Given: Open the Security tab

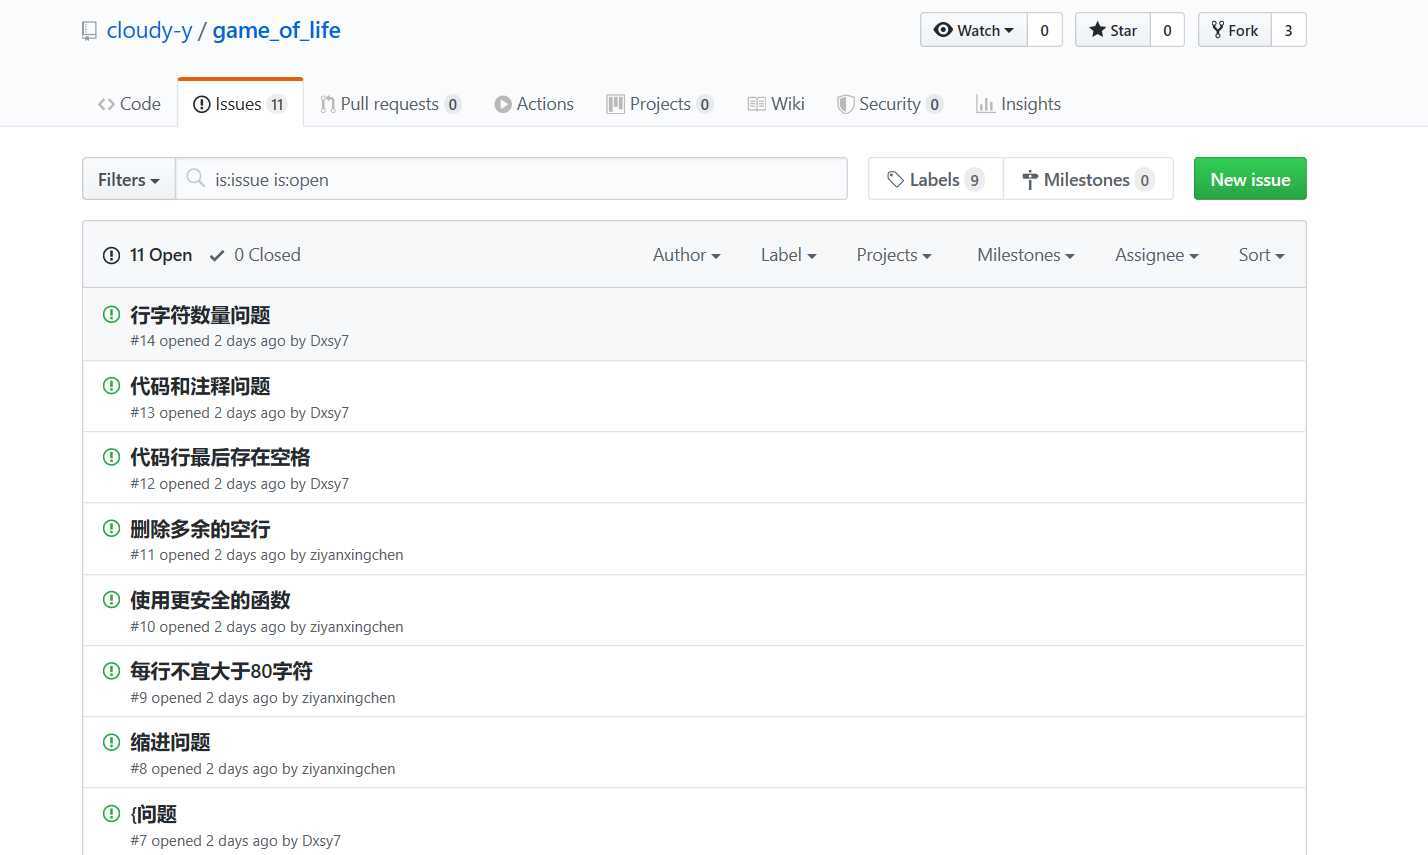Looking at the screenshot, I should coord(890,104).
